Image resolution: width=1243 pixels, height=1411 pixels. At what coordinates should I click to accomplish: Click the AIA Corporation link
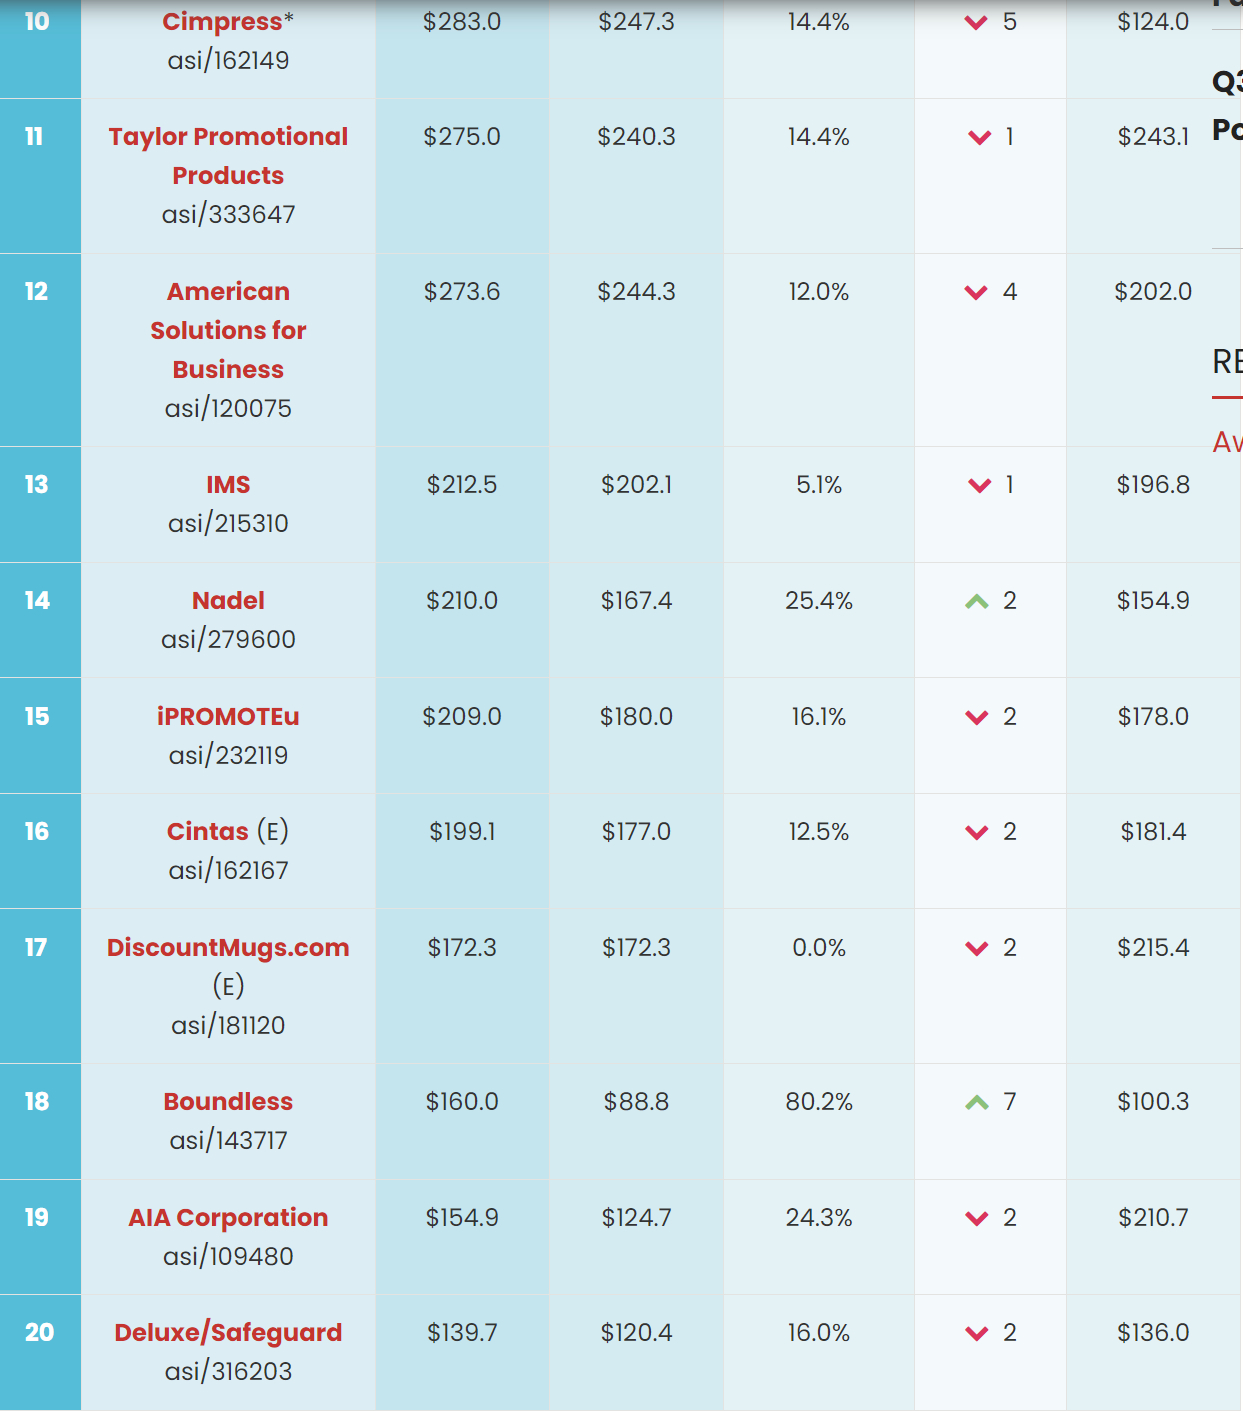pyautogui.click(x=228, y=1218)
